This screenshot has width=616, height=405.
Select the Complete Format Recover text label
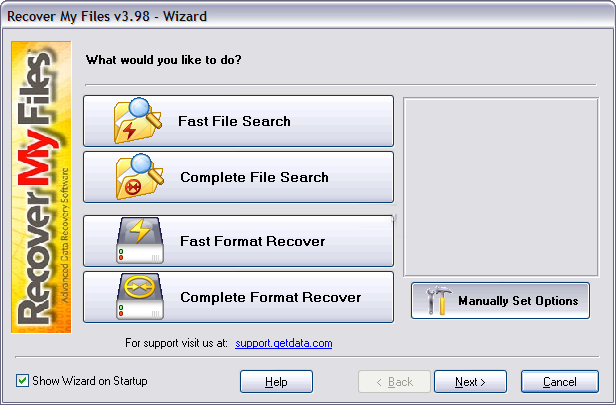[x=270, y=297]
